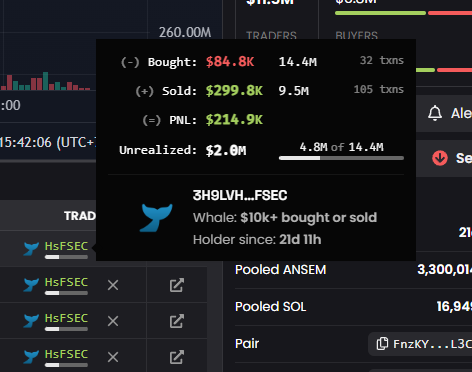Click whale icon in second HsFSEC row
472x372 pixels.
tap(31, 285)
